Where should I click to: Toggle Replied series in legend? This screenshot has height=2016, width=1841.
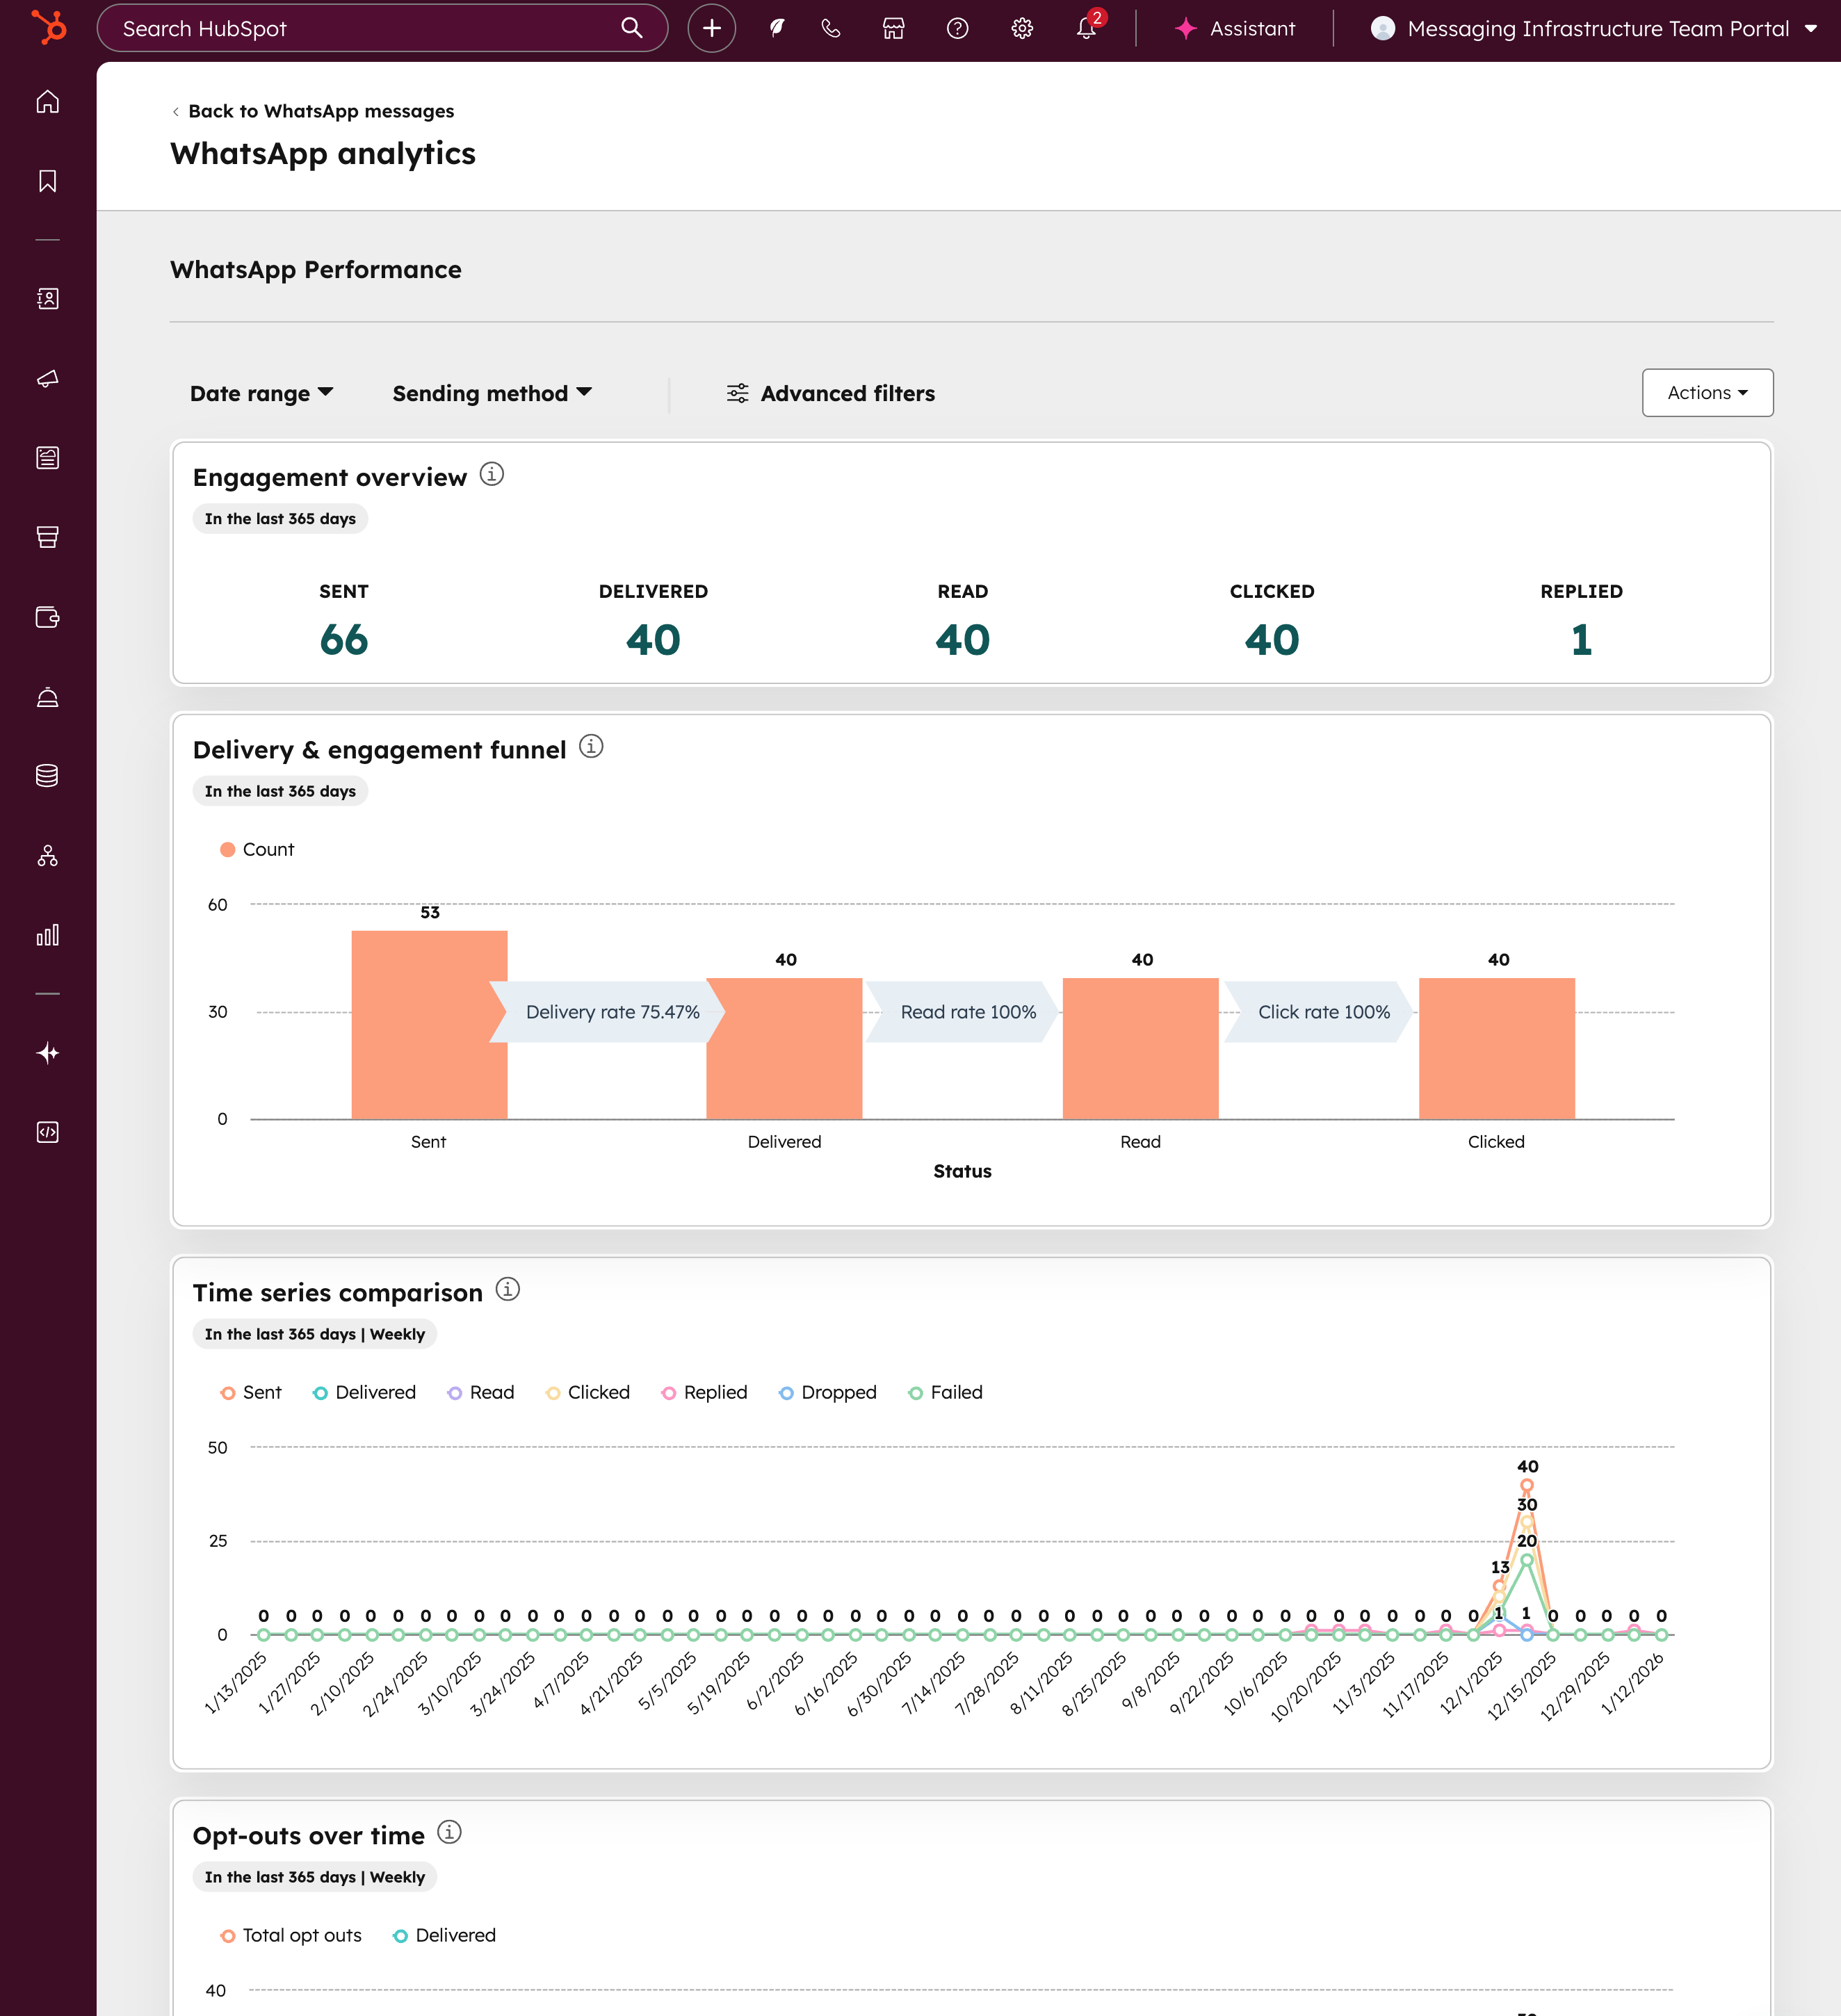pyautogui.click(x=705, y=1392)
